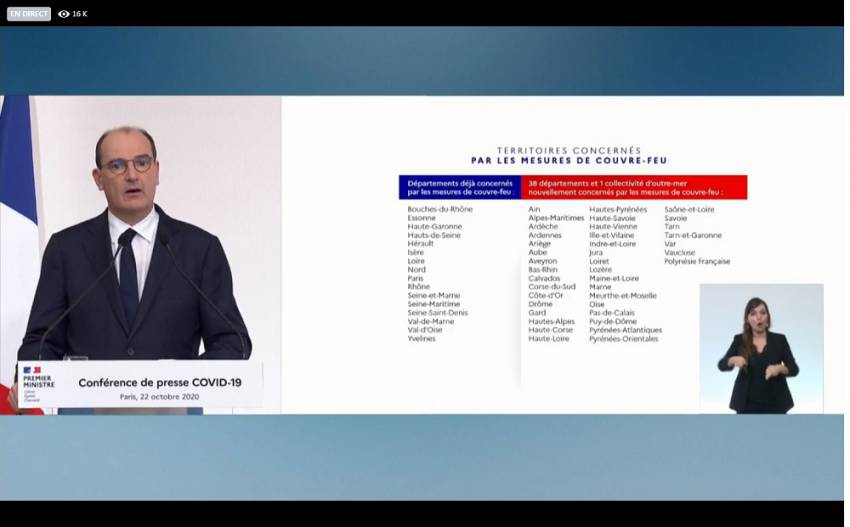The width and height of the screenshot is (850, 527).
Task: Click the Premier Ministre government logo
Action: click(x=38, y=381)
